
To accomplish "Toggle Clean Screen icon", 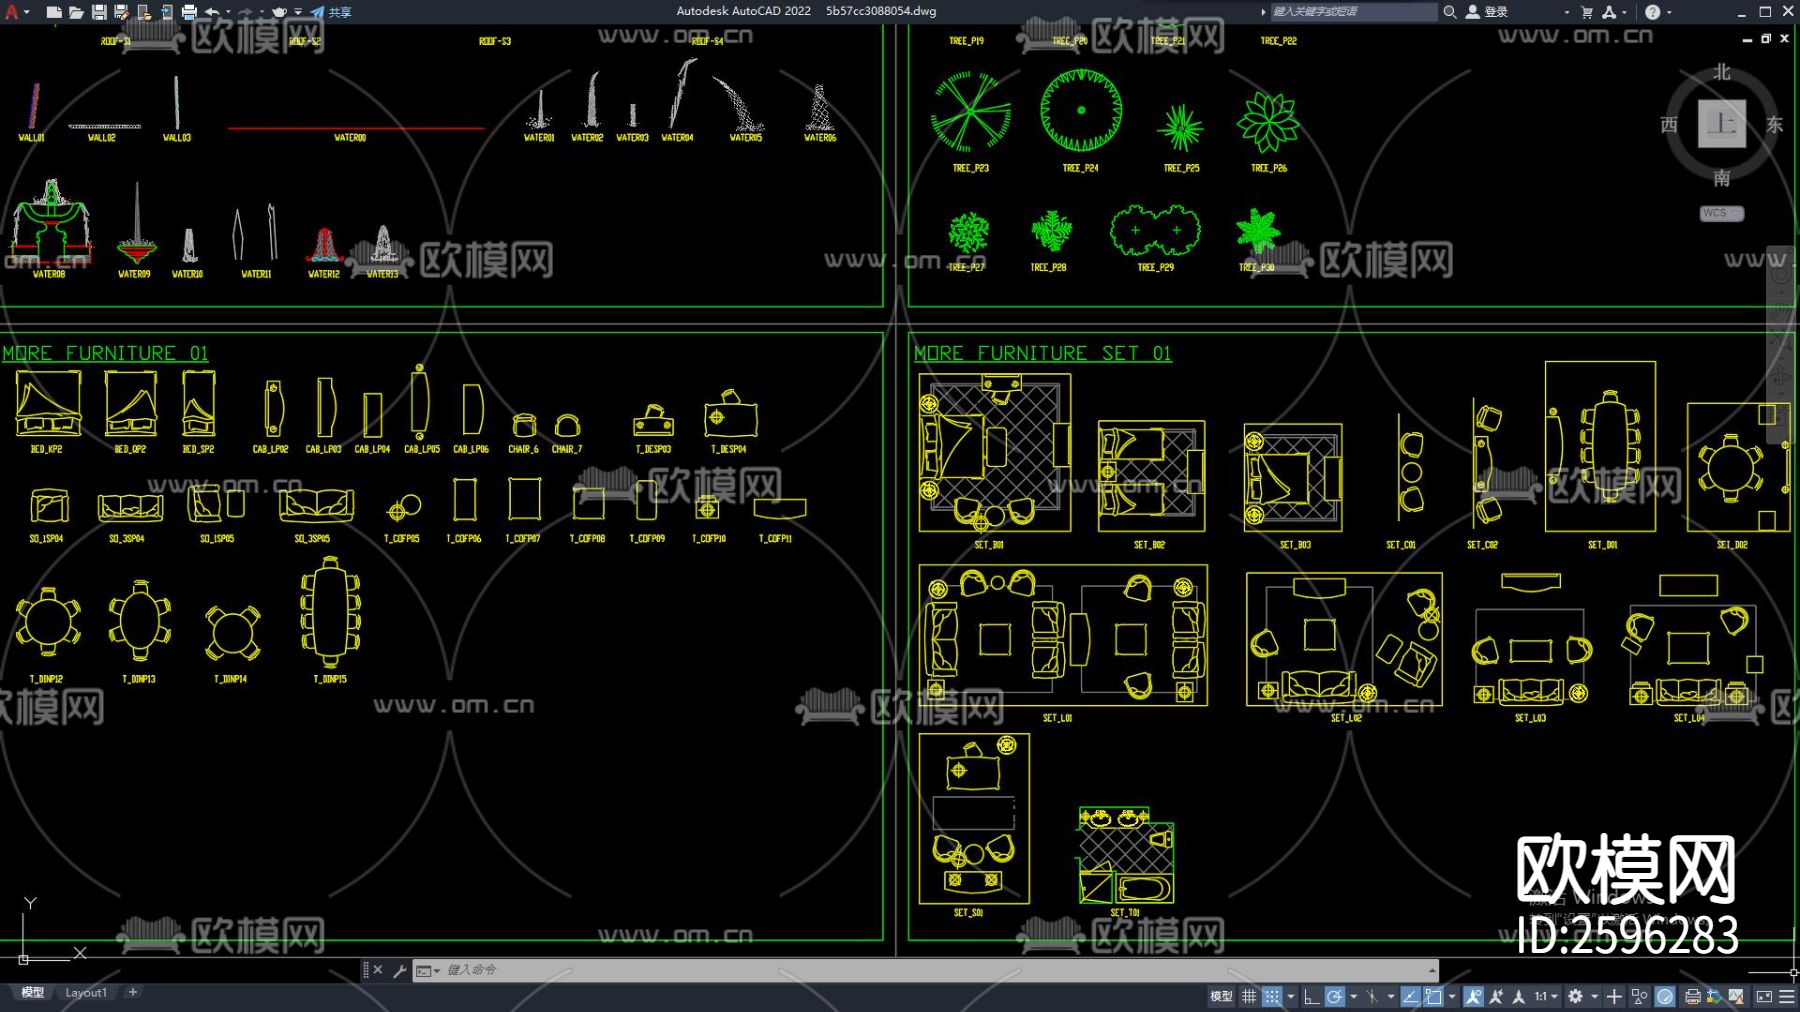I will pyautogui.click(x=1764, y=996).
